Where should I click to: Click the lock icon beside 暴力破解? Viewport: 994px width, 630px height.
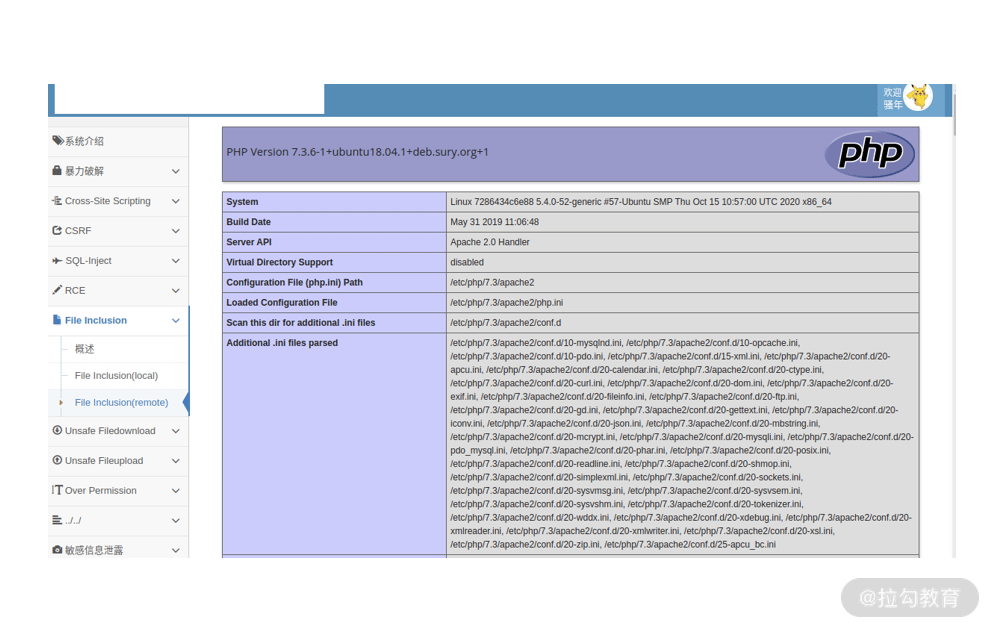[x=57, y=170]
